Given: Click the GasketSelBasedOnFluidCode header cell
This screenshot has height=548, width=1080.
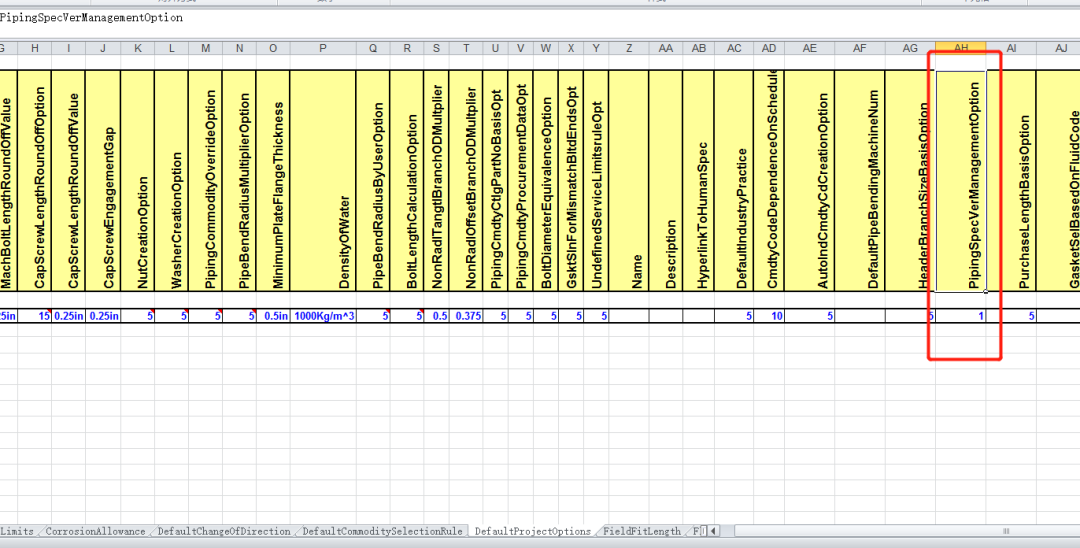Looking at the screenshot, I should click(1059, 180).
